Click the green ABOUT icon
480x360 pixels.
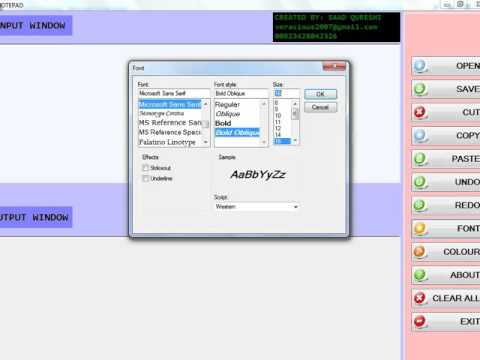pyautogui.click(x=420, y=275)
